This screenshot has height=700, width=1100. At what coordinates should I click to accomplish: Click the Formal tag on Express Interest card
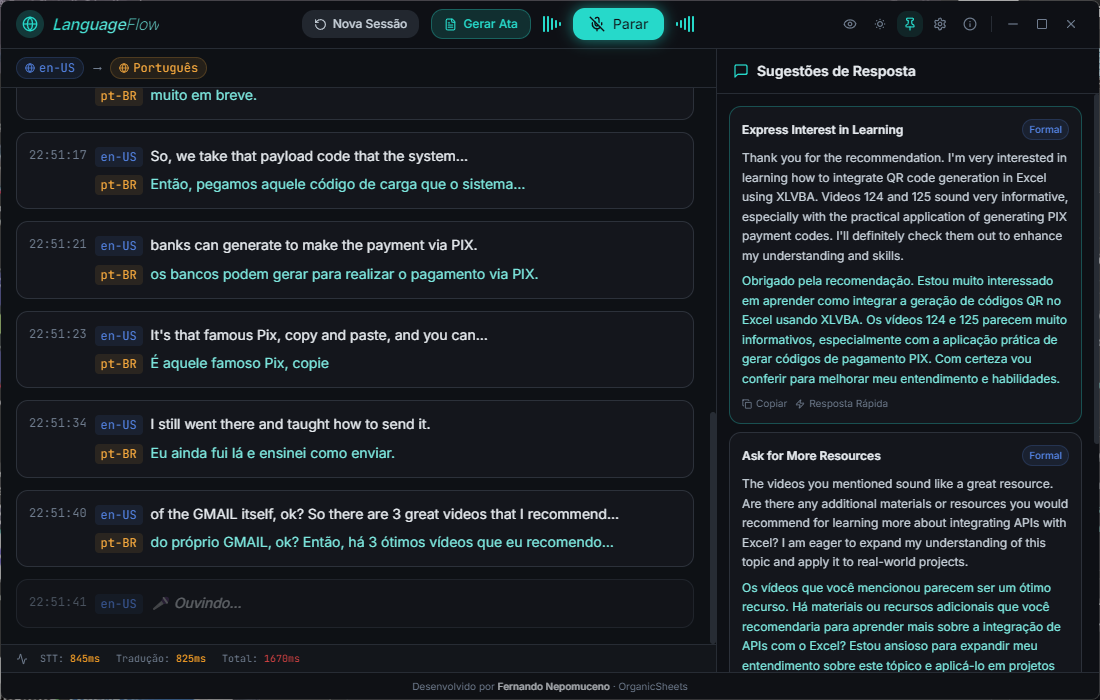click(1045, 130)
